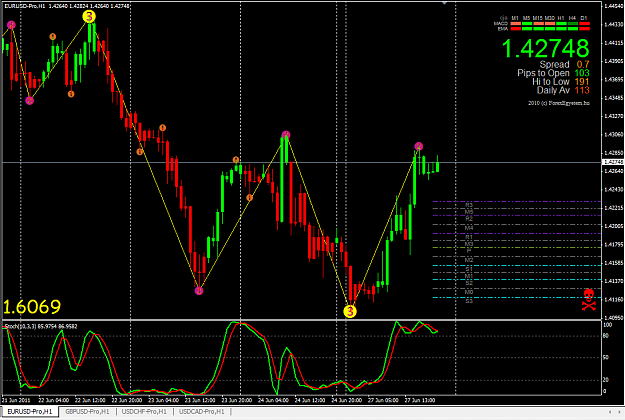Image resolution: width=625 pixels, height=420 pixels.
Task: Click the orange marker above the 23 Jun 20:00 candles
Action: point(236,160)
